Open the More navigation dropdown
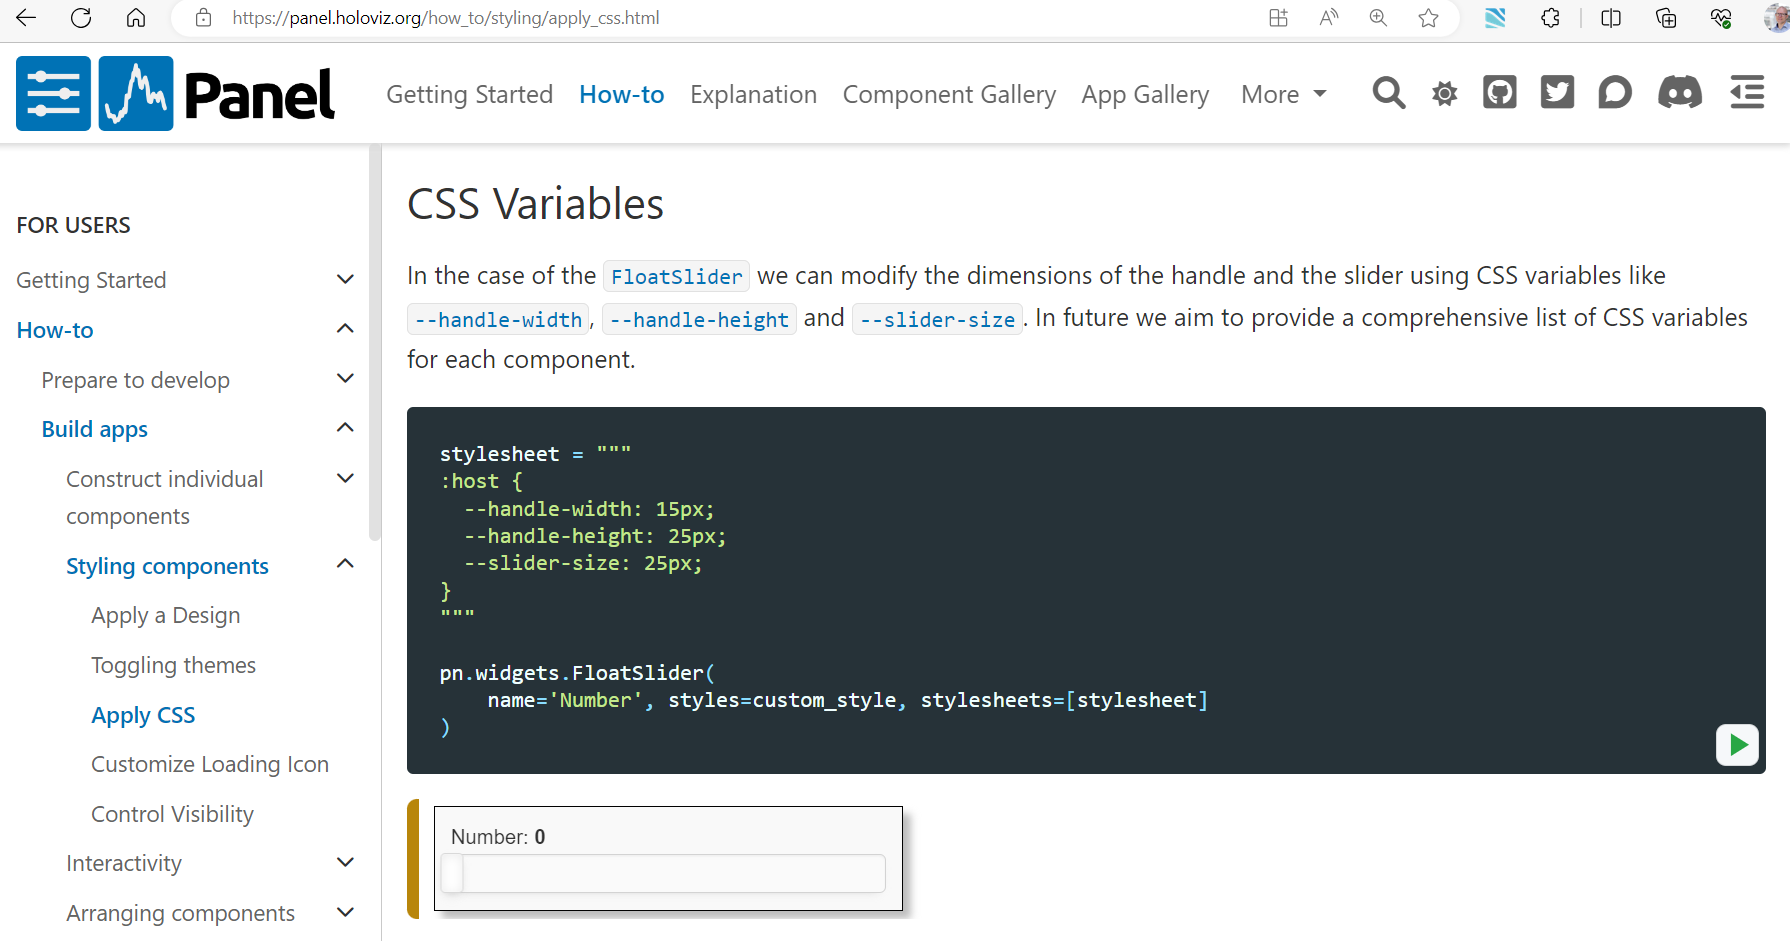Viewport: 1790px width, 941px height. 1283,94
